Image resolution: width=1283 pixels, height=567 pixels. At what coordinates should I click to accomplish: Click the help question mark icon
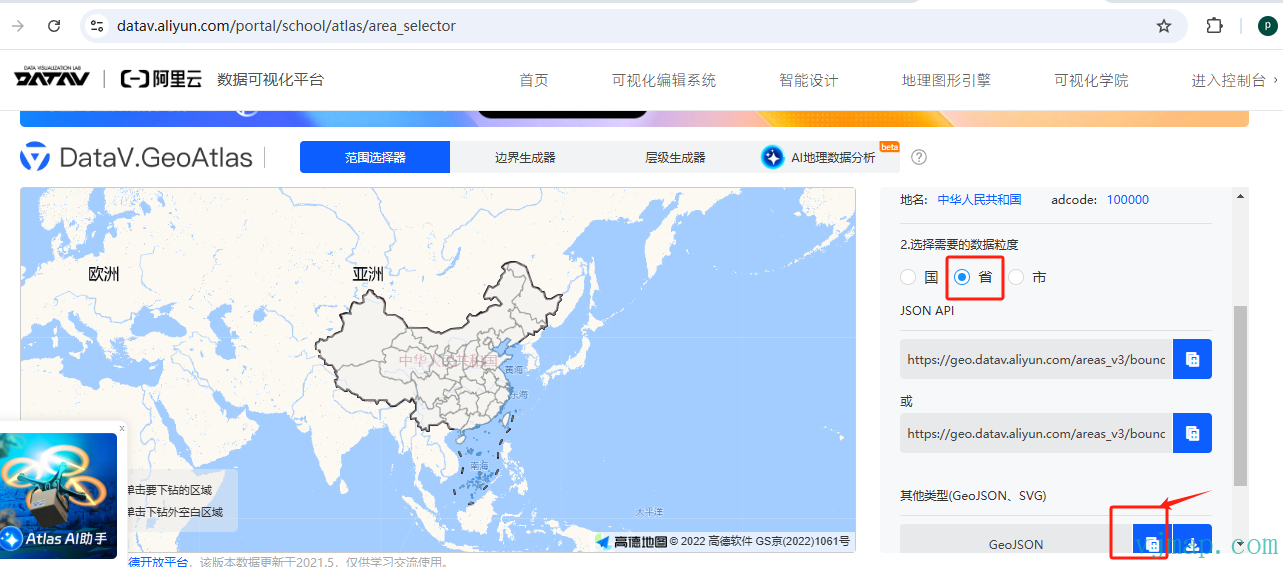point(919,157)
